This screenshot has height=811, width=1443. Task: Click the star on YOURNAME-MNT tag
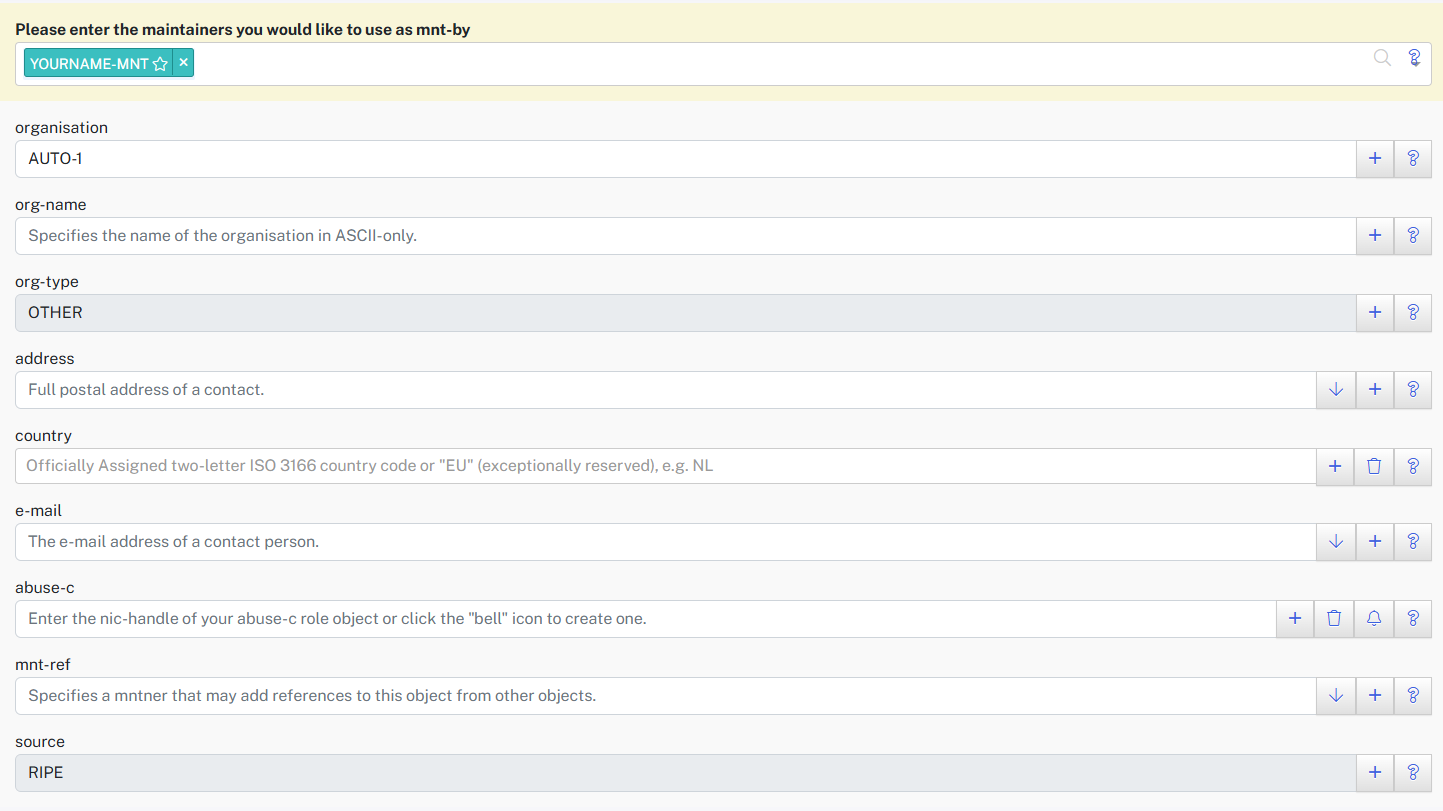click(160, 64)
